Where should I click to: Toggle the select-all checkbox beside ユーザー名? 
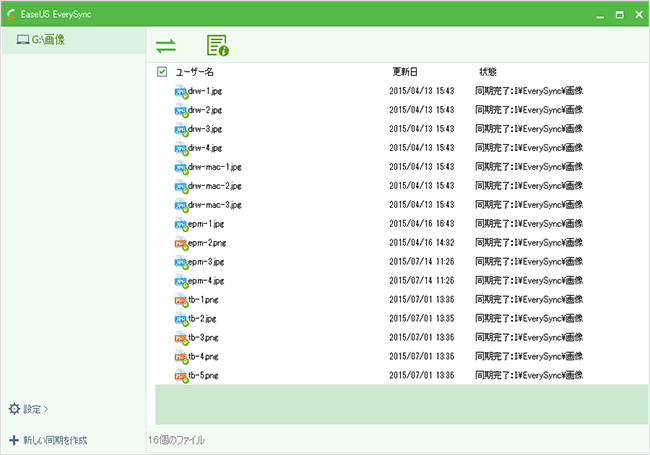(x=162, y=72)
